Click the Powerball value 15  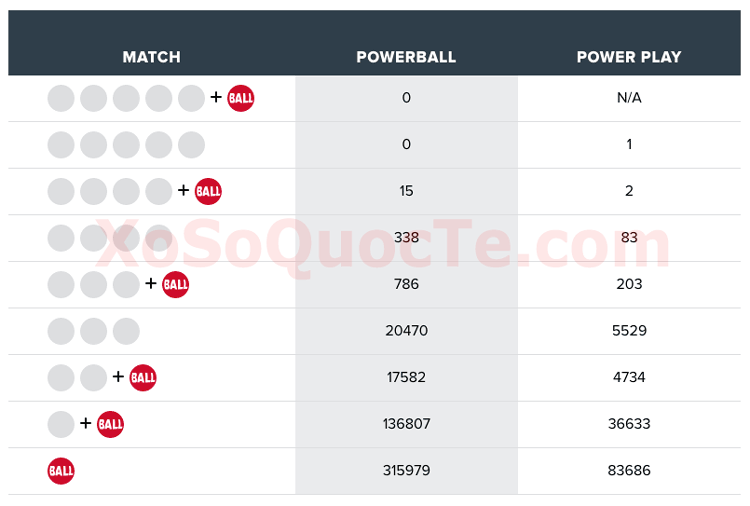pos(406,191)
